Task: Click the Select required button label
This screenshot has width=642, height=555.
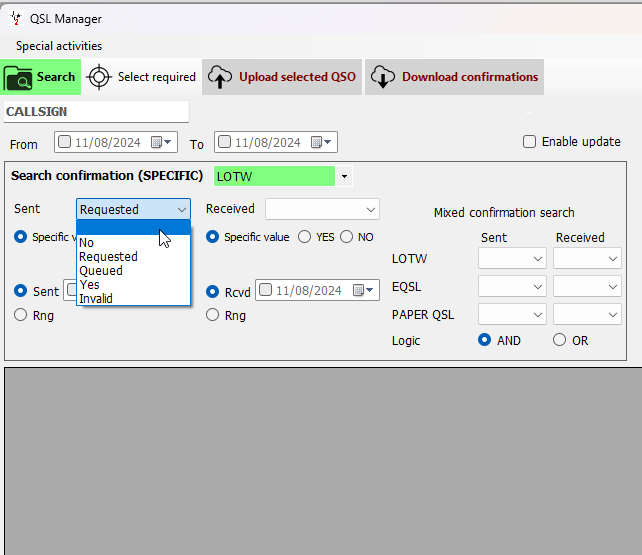Action: [x=157, y=77]
